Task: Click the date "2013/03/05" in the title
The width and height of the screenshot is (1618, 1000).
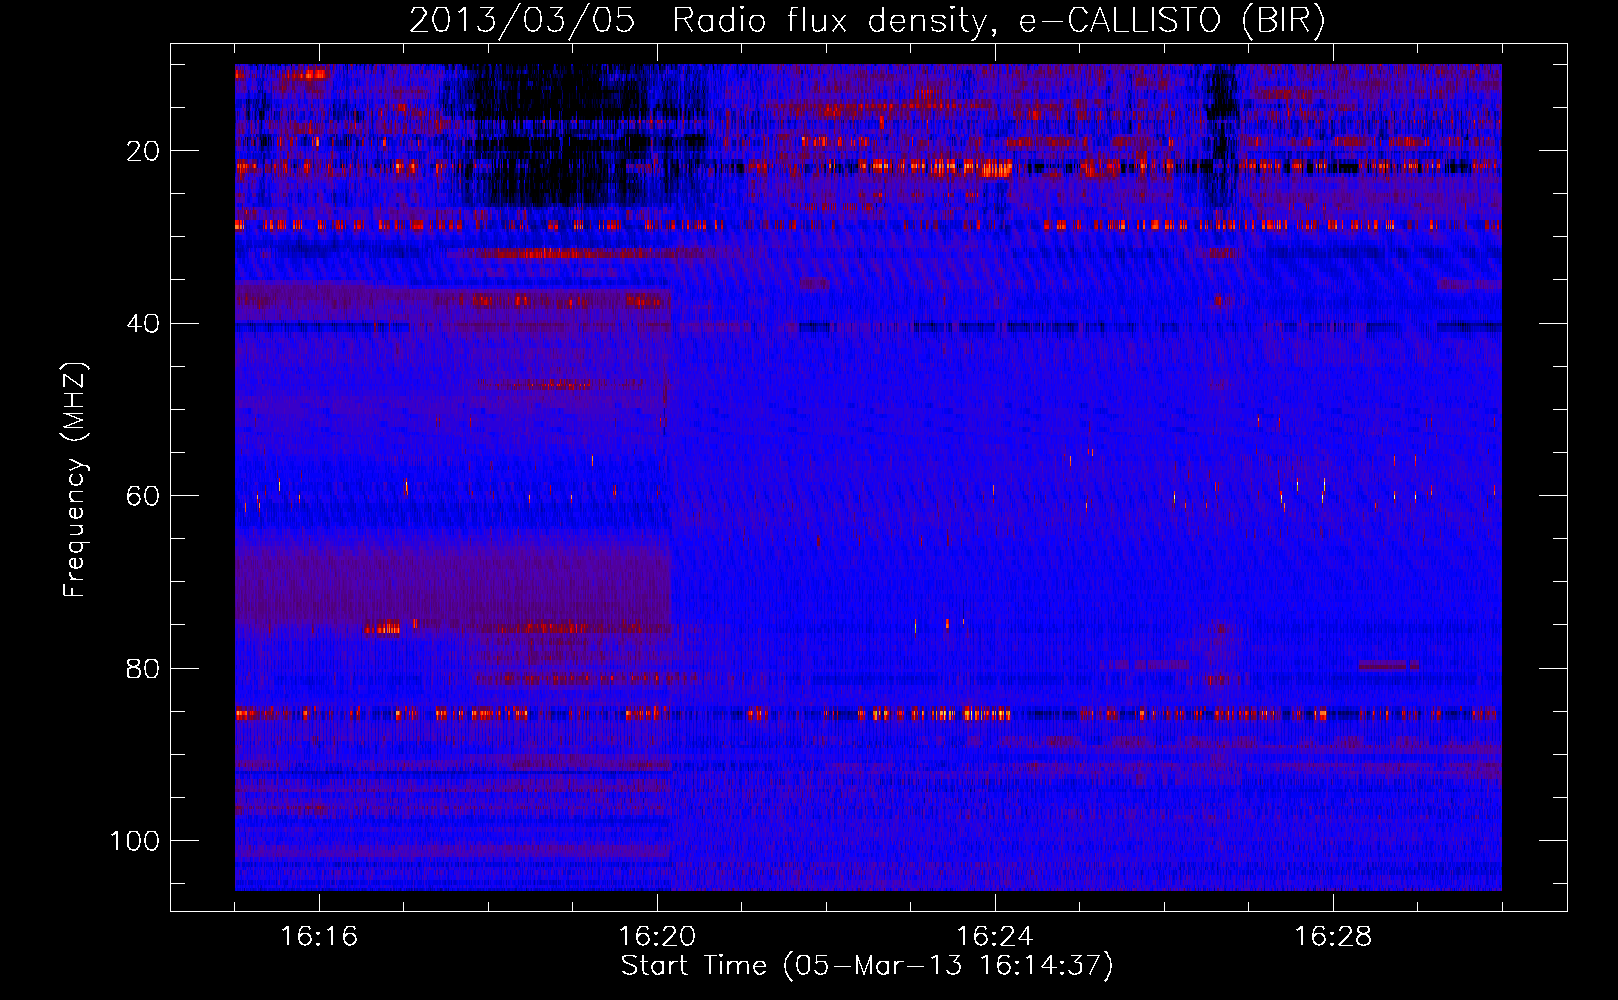Action: [x=522, y=21]
